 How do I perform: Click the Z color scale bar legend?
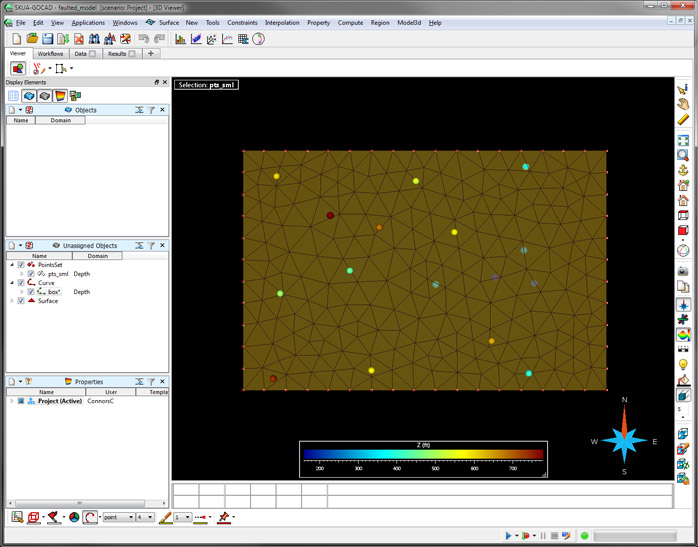pyautogui.click(x=423, y=459)
